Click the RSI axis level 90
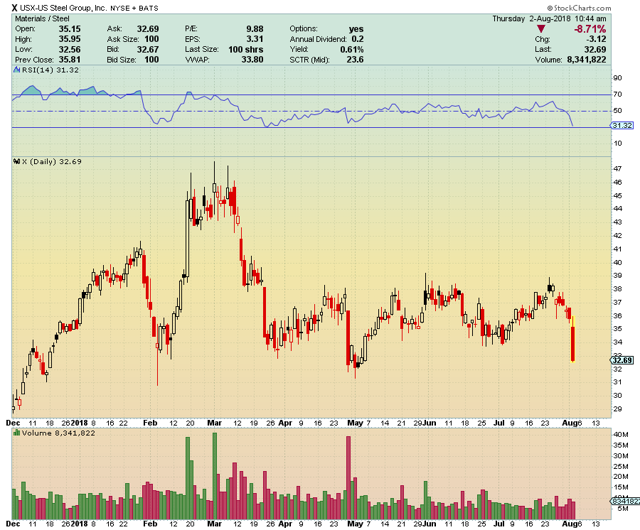The height and width of the screenshot is (530, 640). (x=618, y=78)
